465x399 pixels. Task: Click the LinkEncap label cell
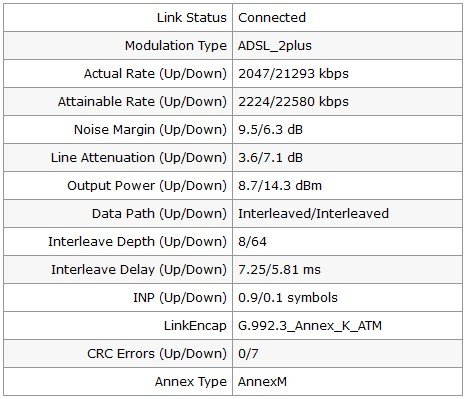click(x=118, y=326)
